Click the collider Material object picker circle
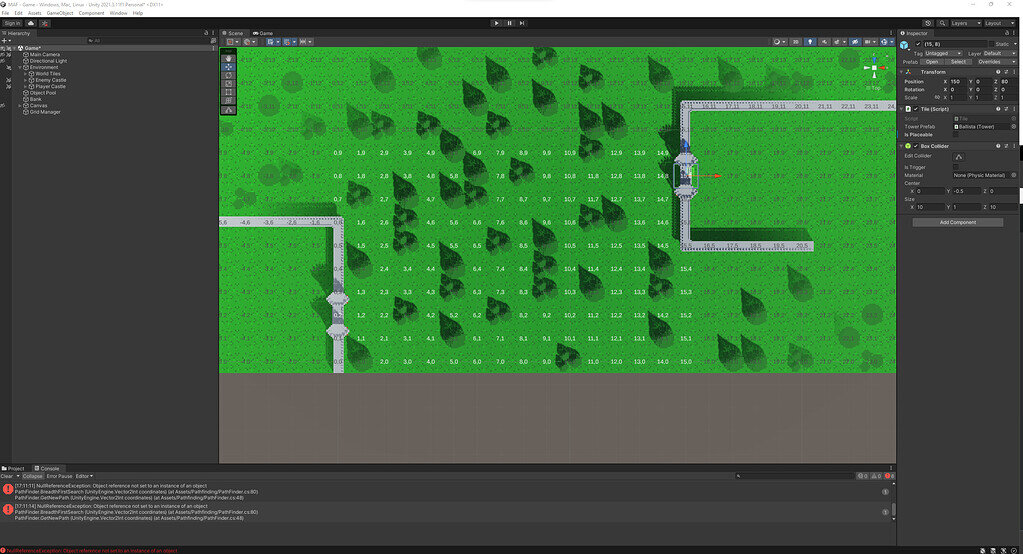 pyautogui.click(x=1014, y=175)
